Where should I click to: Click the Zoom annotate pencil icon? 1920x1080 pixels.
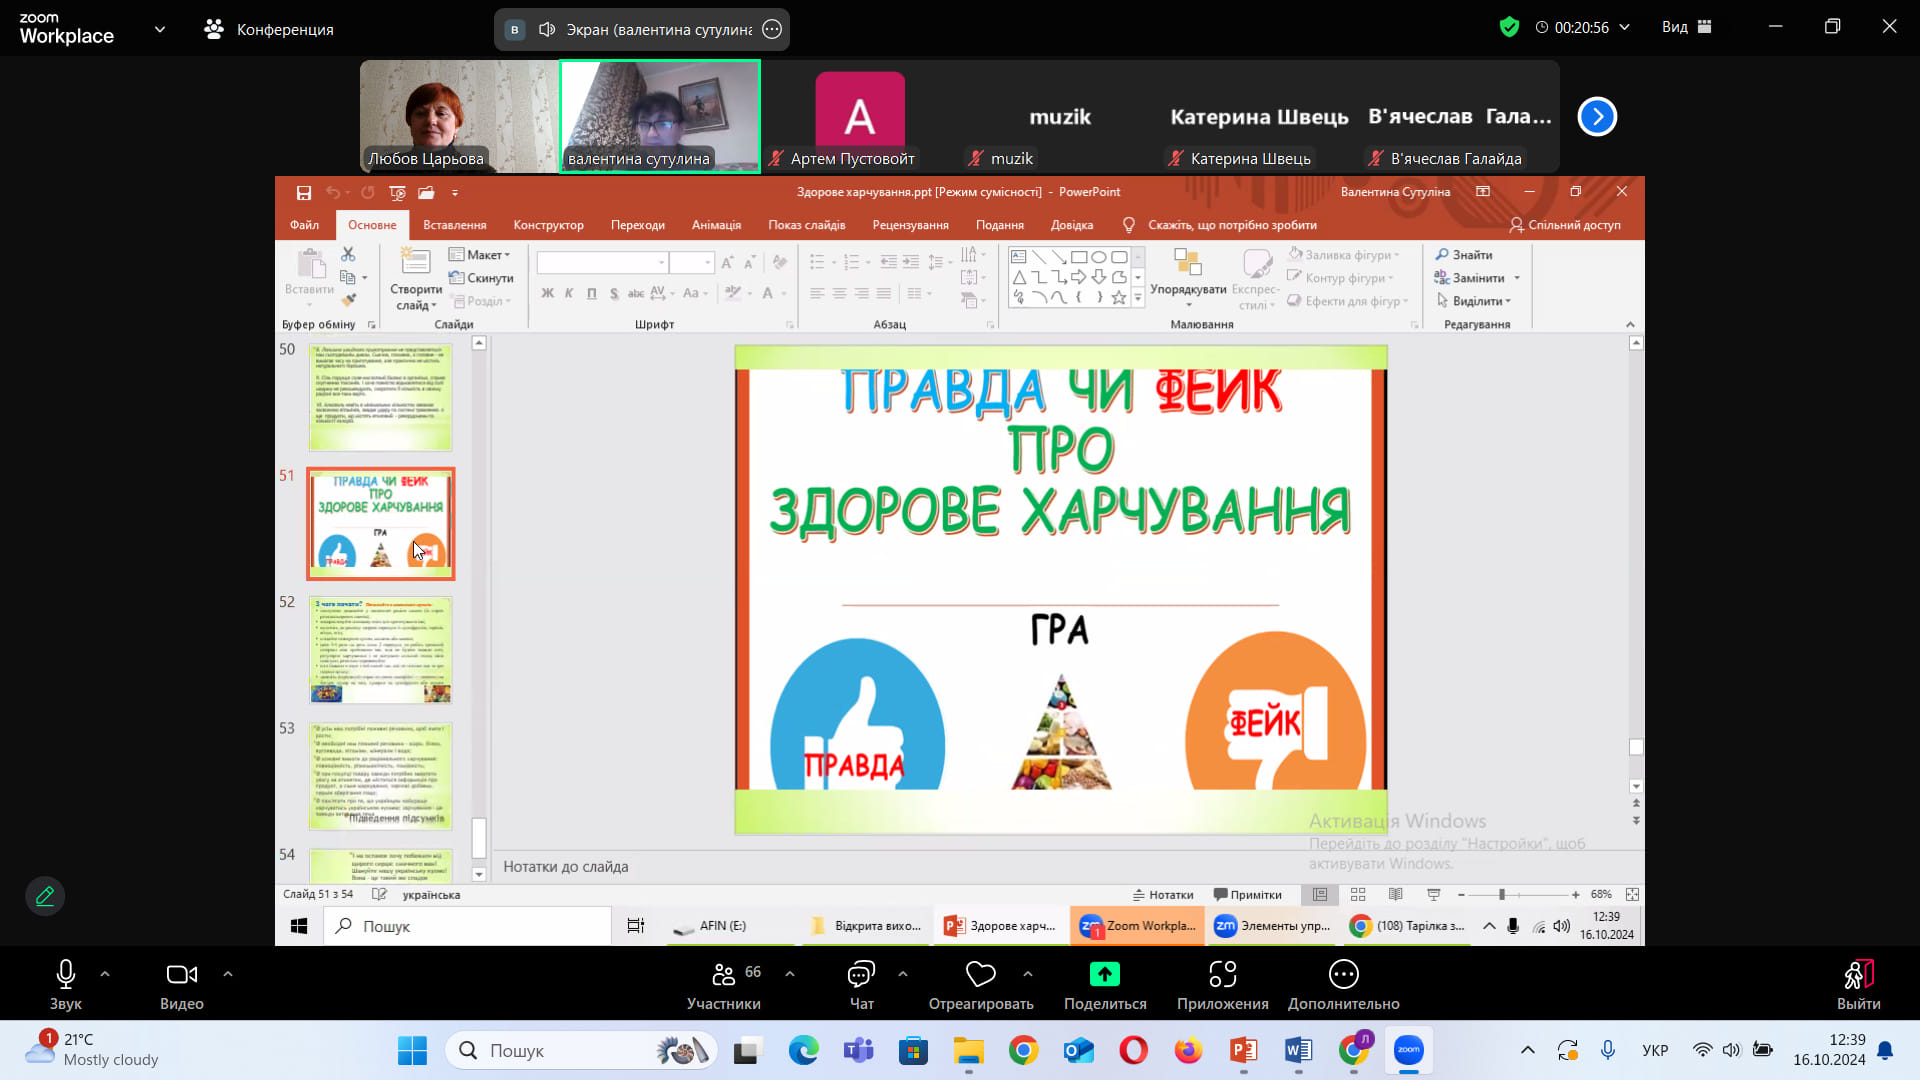[45, 896]
